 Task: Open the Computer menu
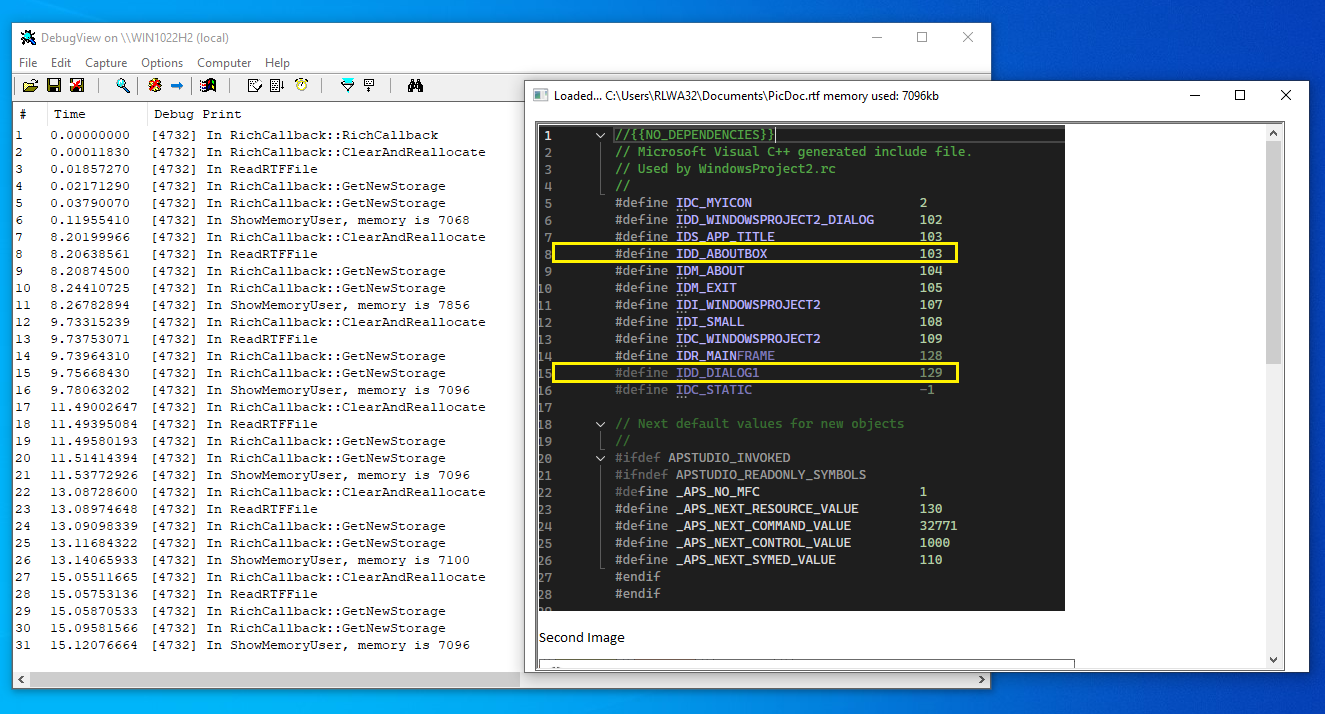(224, 63)
